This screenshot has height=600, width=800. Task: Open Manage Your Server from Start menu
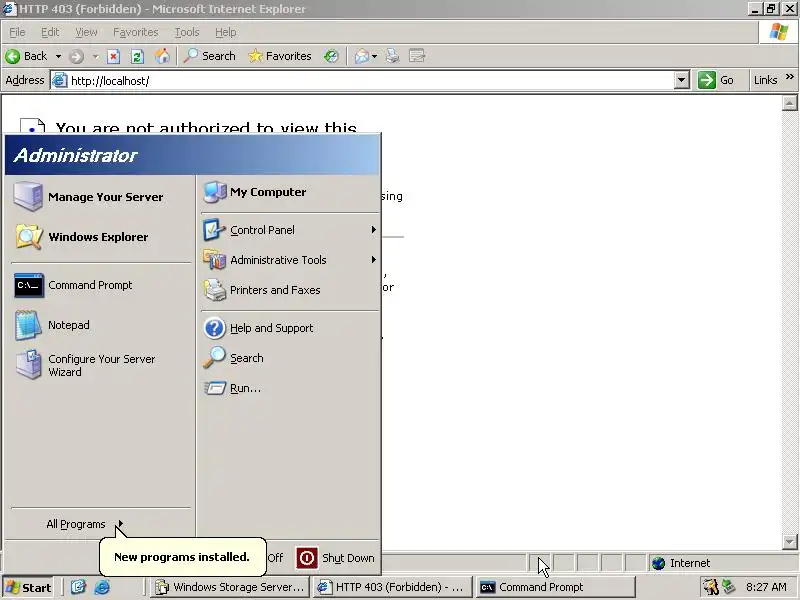click(100, 197)
